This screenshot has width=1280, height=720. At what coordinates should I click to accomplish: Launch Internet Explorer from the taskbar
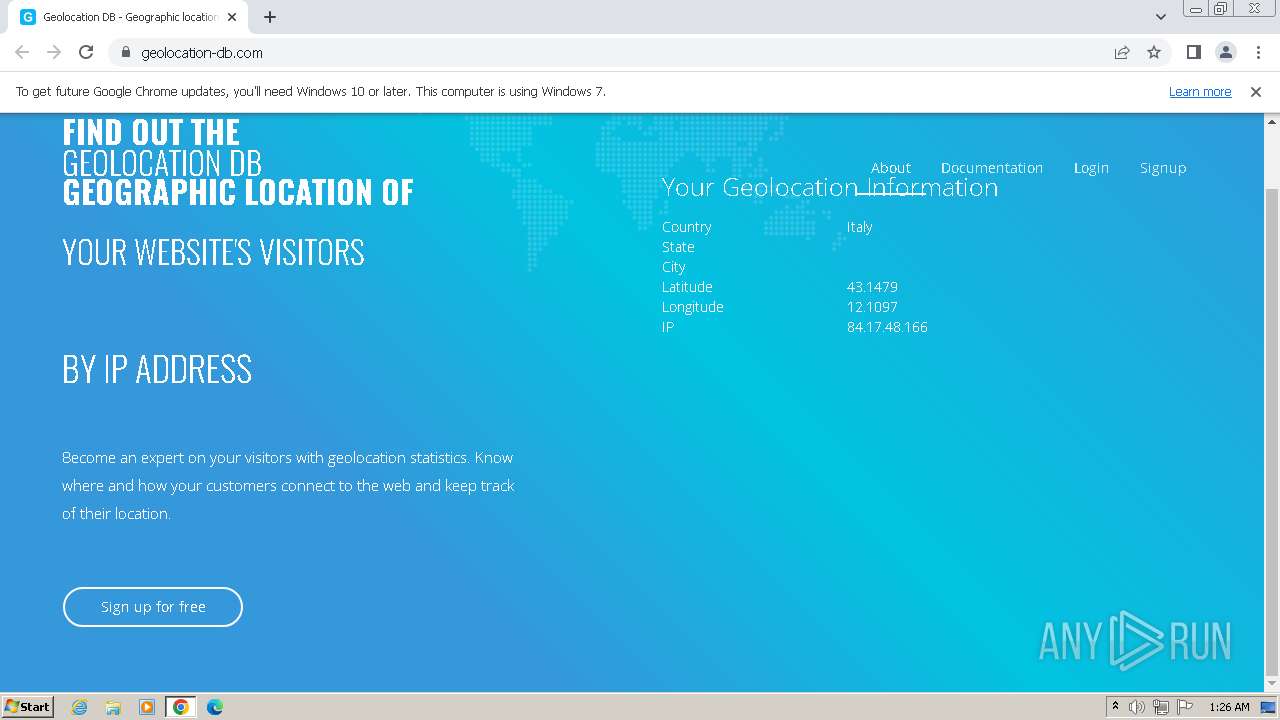point(79,707)
